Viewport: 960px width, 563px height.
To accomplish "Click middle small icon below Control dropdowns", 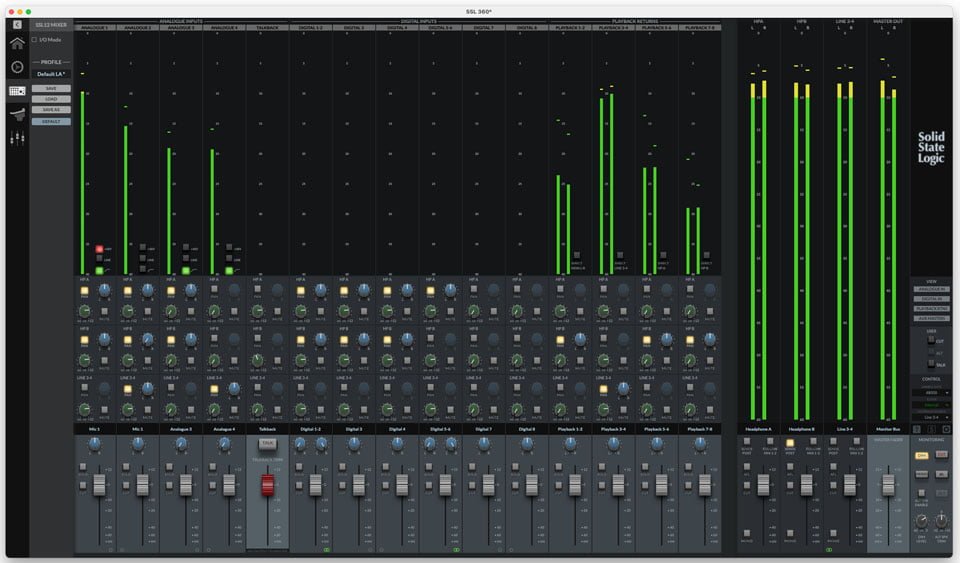I will [x=931, y=430].
